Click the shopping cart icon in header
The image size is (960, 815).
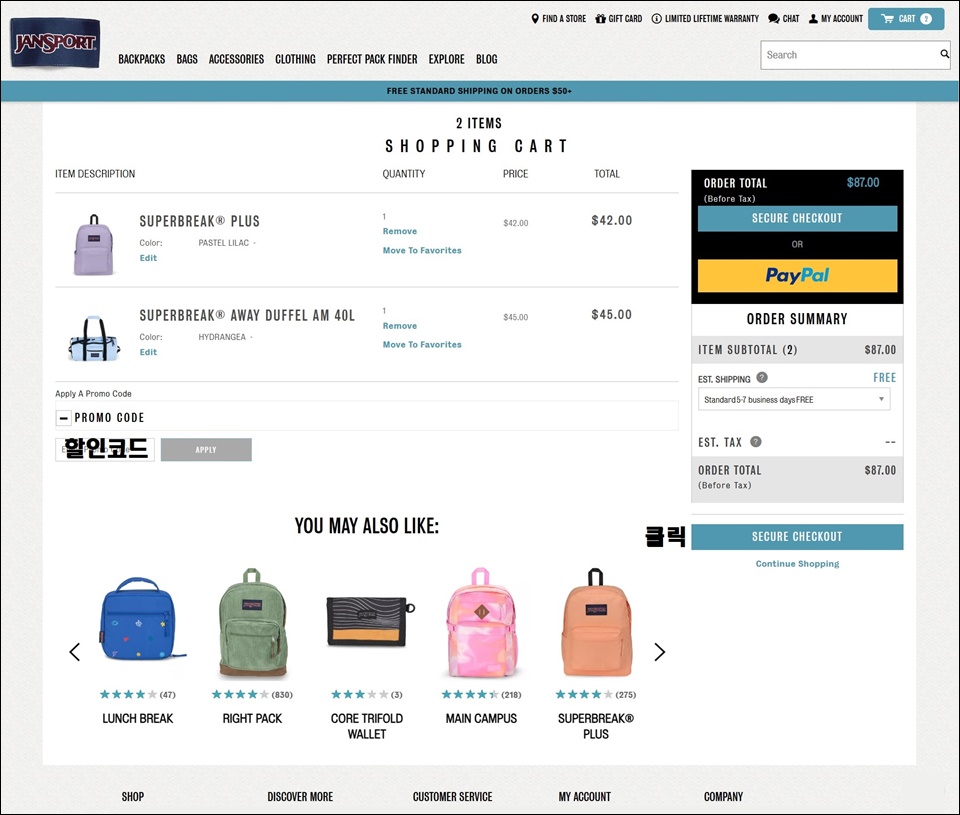[x=887, y=18]
